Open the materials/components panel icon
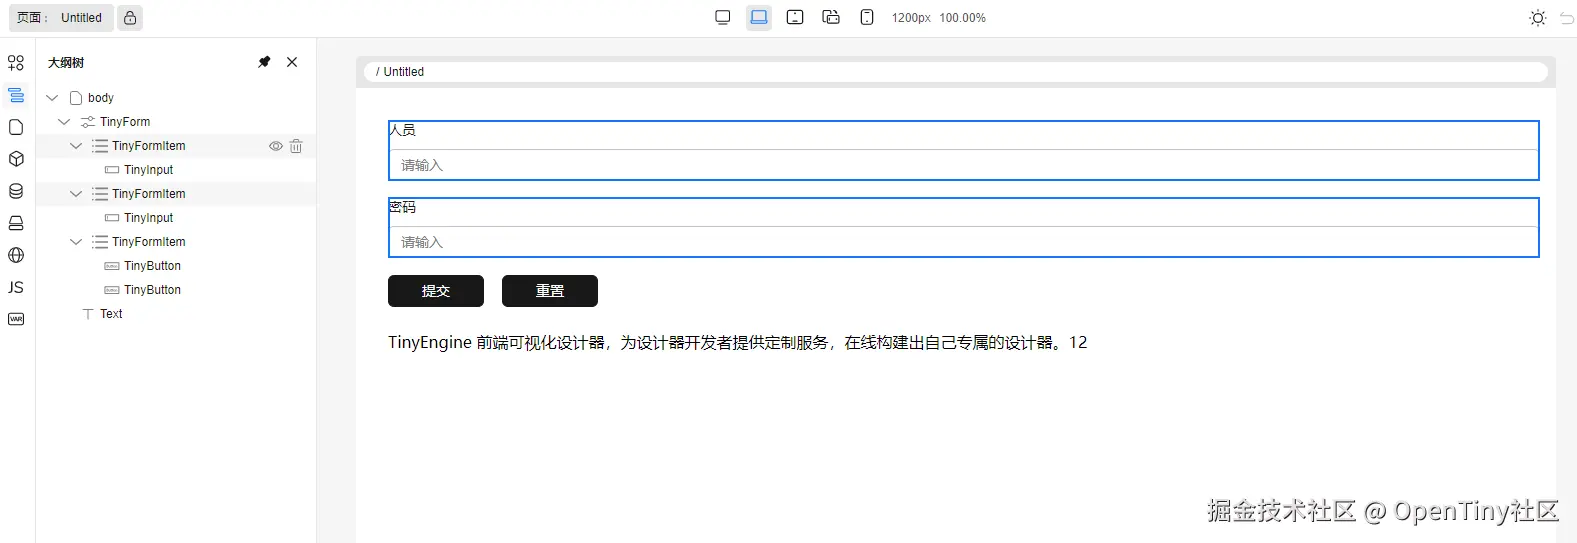The image size is (1577, 543). tap(16, 63)
